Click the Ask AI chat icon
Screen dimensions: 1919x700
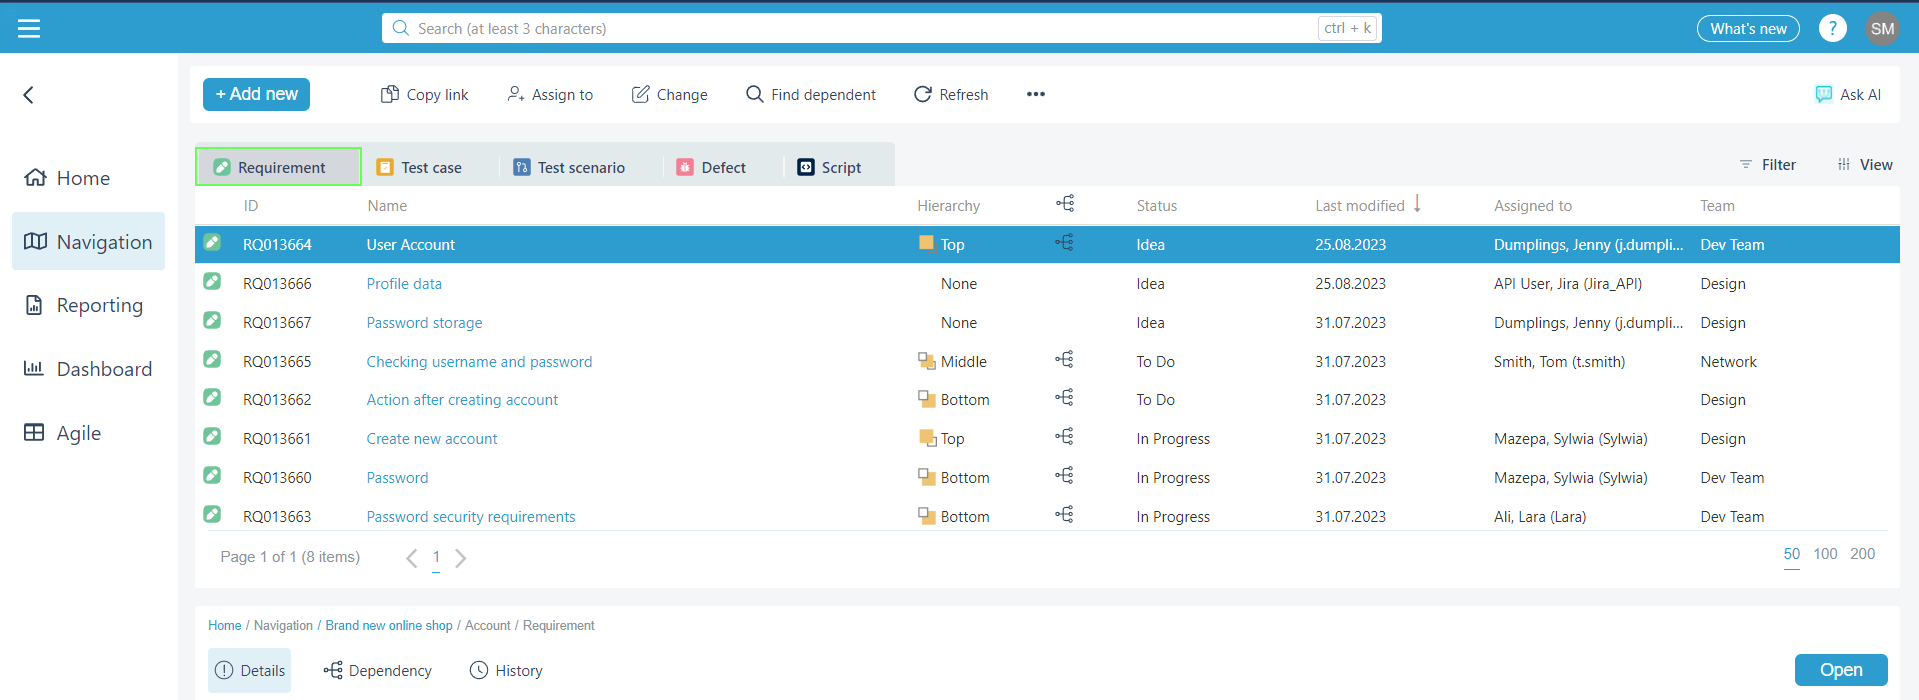pos(1824,95)
